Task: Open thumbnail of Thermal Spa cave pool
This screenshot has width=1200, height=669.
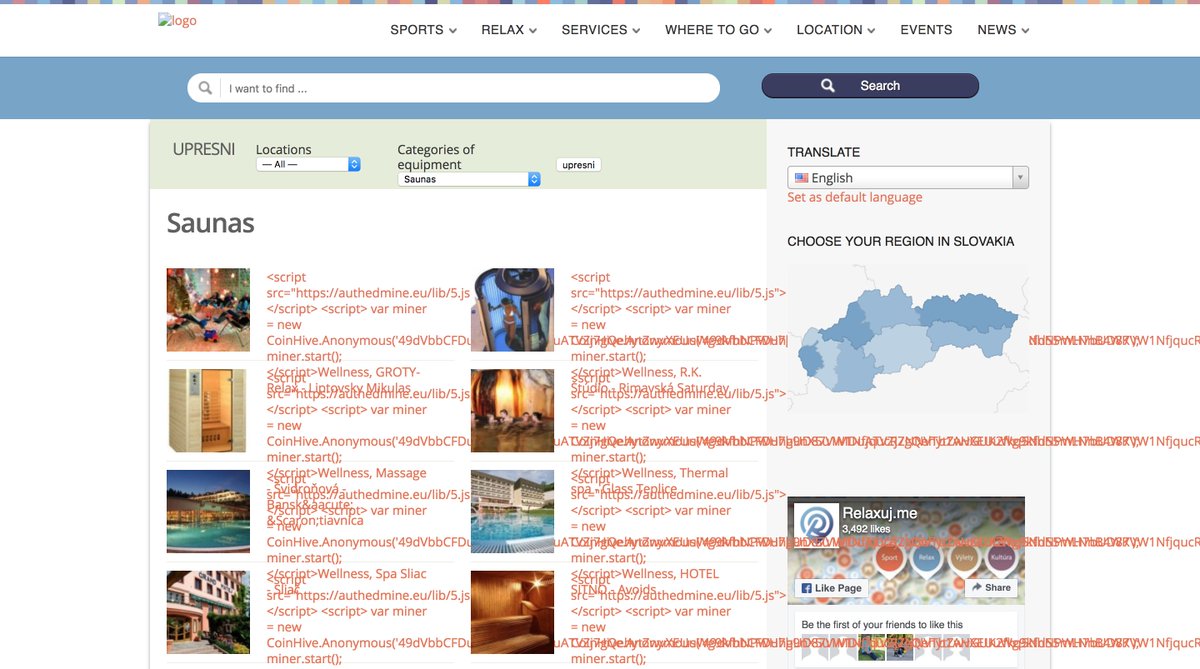Action: 512,410
